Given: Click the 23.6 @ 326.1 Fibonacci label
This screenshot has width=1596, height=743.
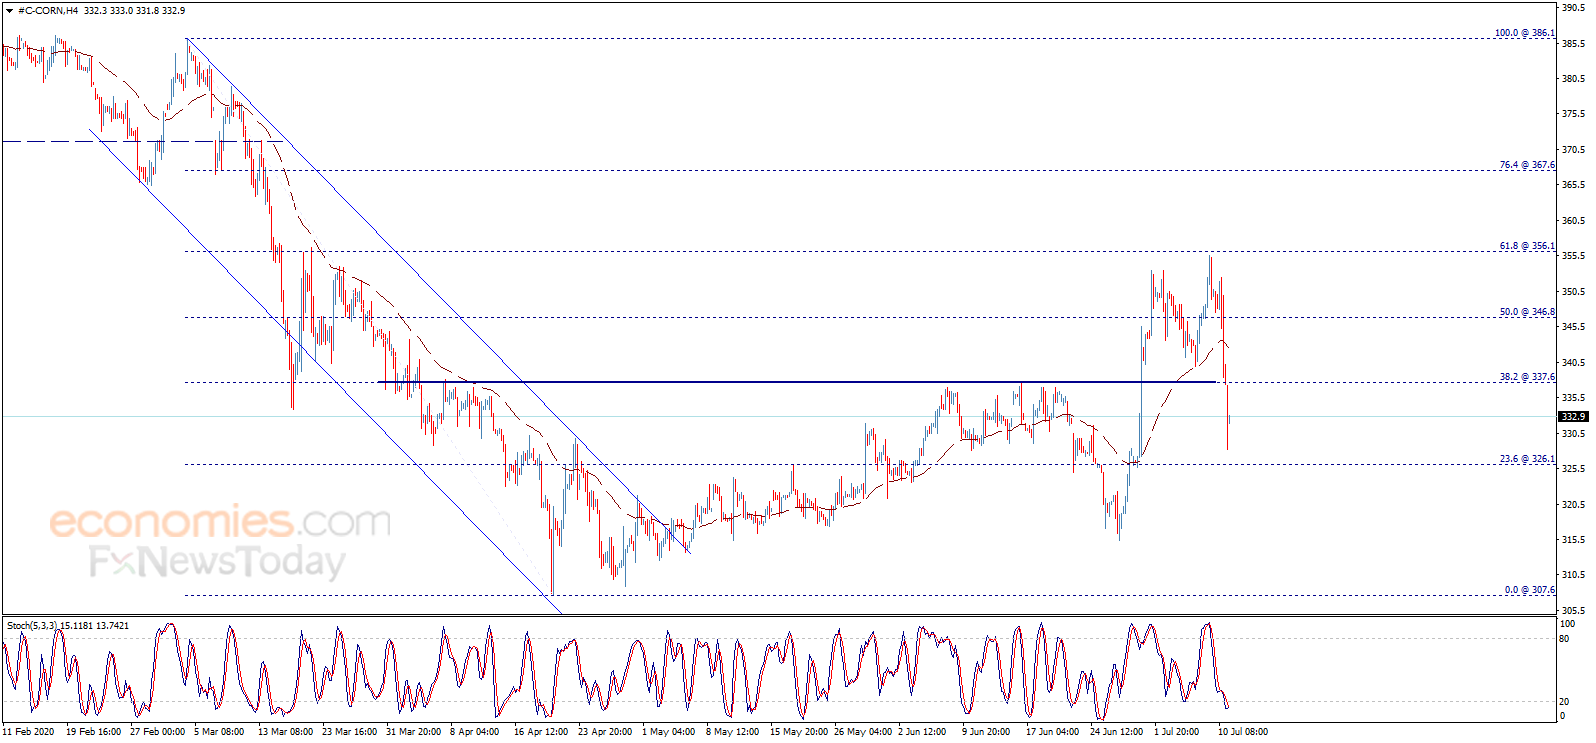Looking at the screenshot, I should click(x=1527, y=459).
